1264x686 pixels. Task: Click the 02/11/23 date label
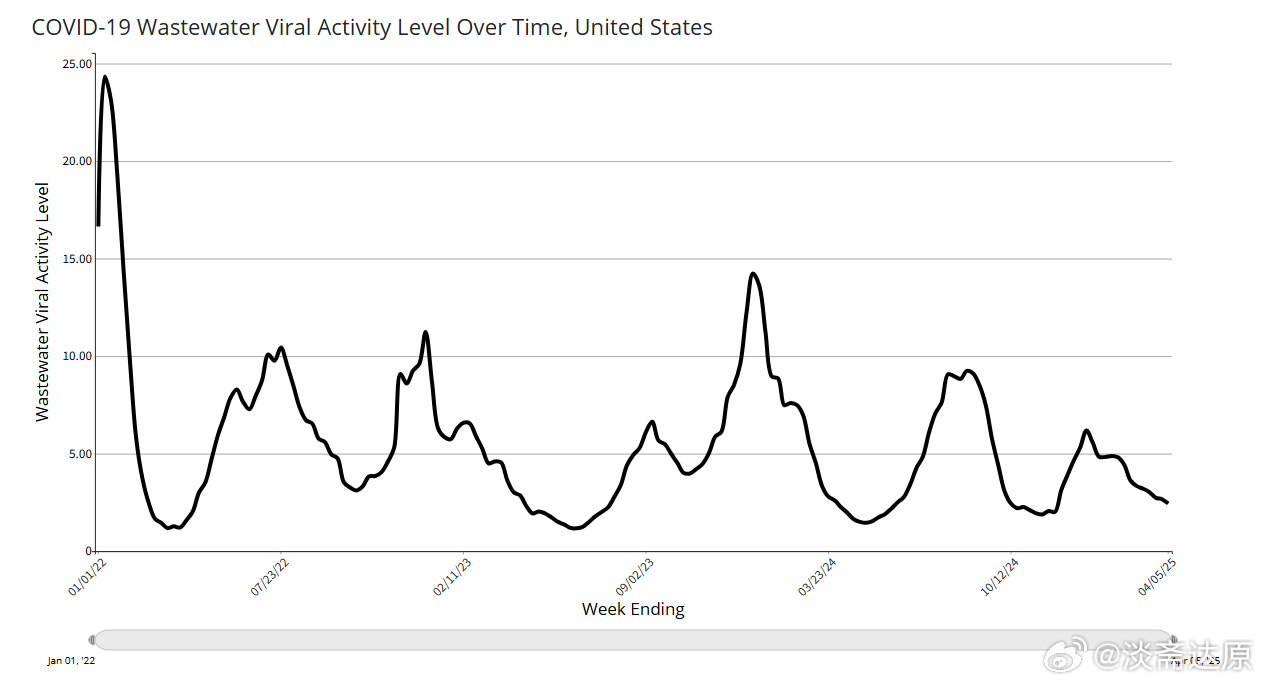pos(451,578)
